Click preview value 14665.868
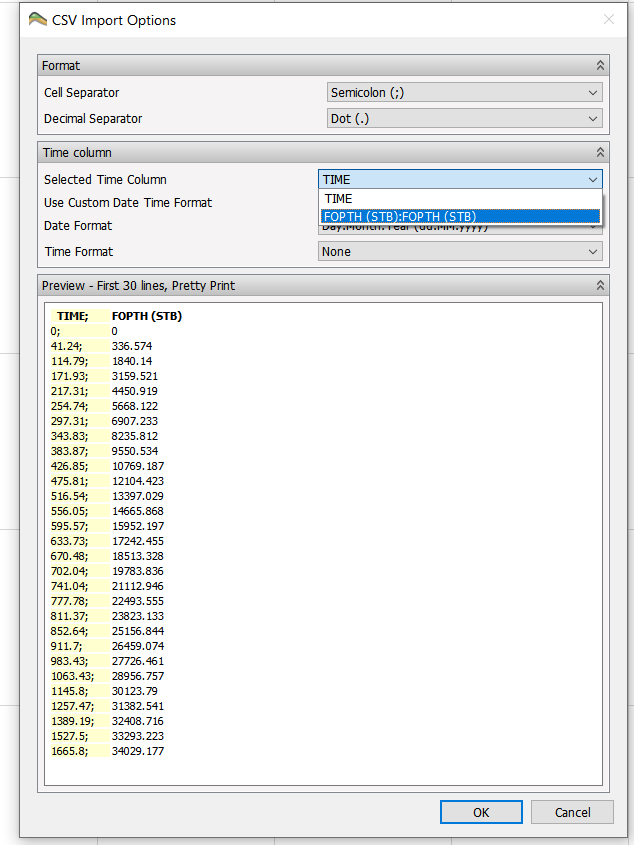Viewport: 634px width, 845px height. click(138, 511)
